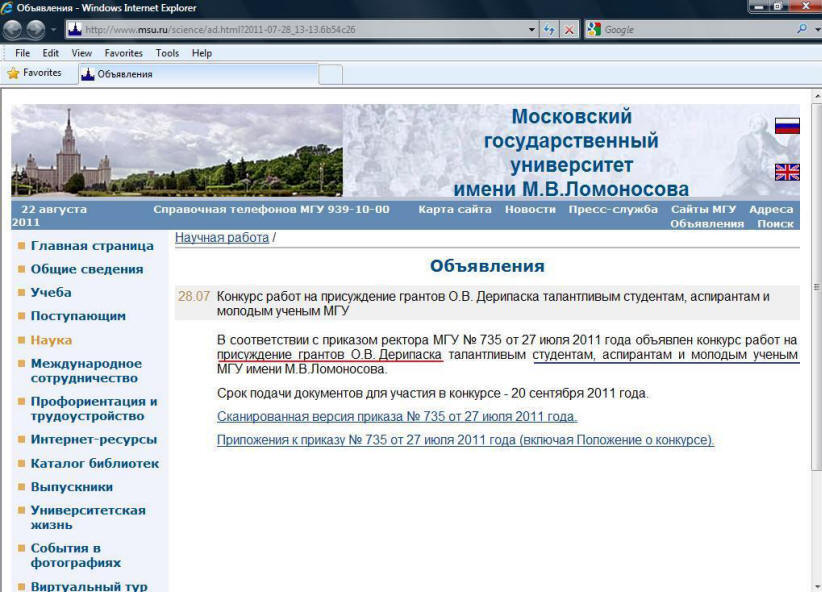Open Университетская жизнь in sidebar
822x592 pixels.
coord(88,518)
